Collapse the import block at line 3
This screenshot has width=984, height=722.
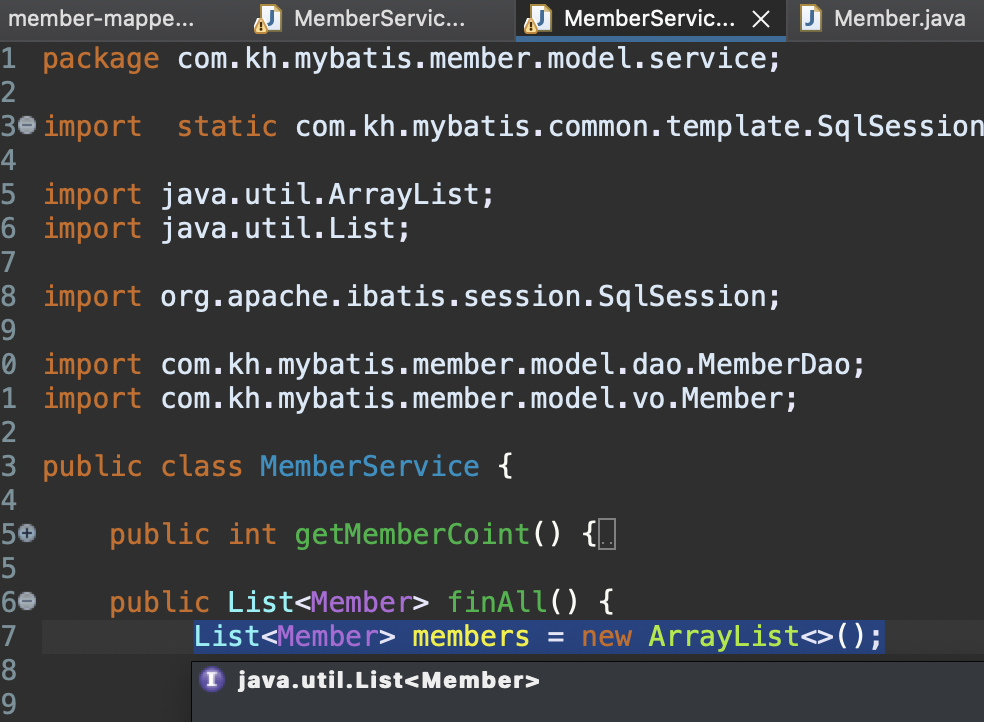(x=27, y=125)
